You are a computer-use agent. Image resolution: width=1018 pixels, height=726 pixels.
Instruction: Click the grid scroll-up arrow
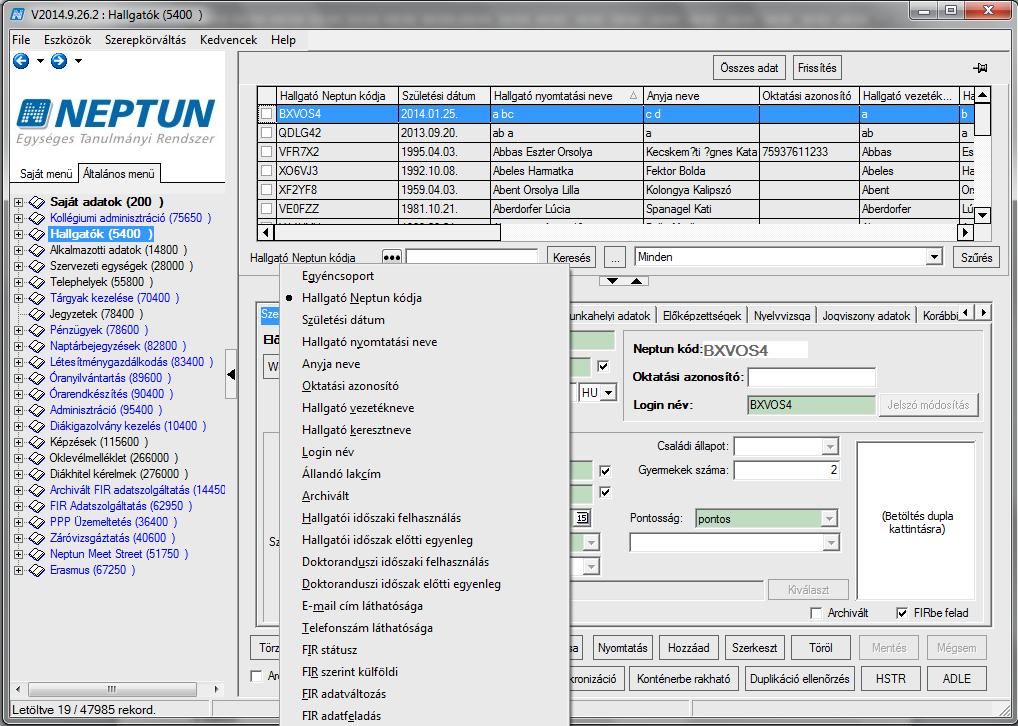coord(983,95)
